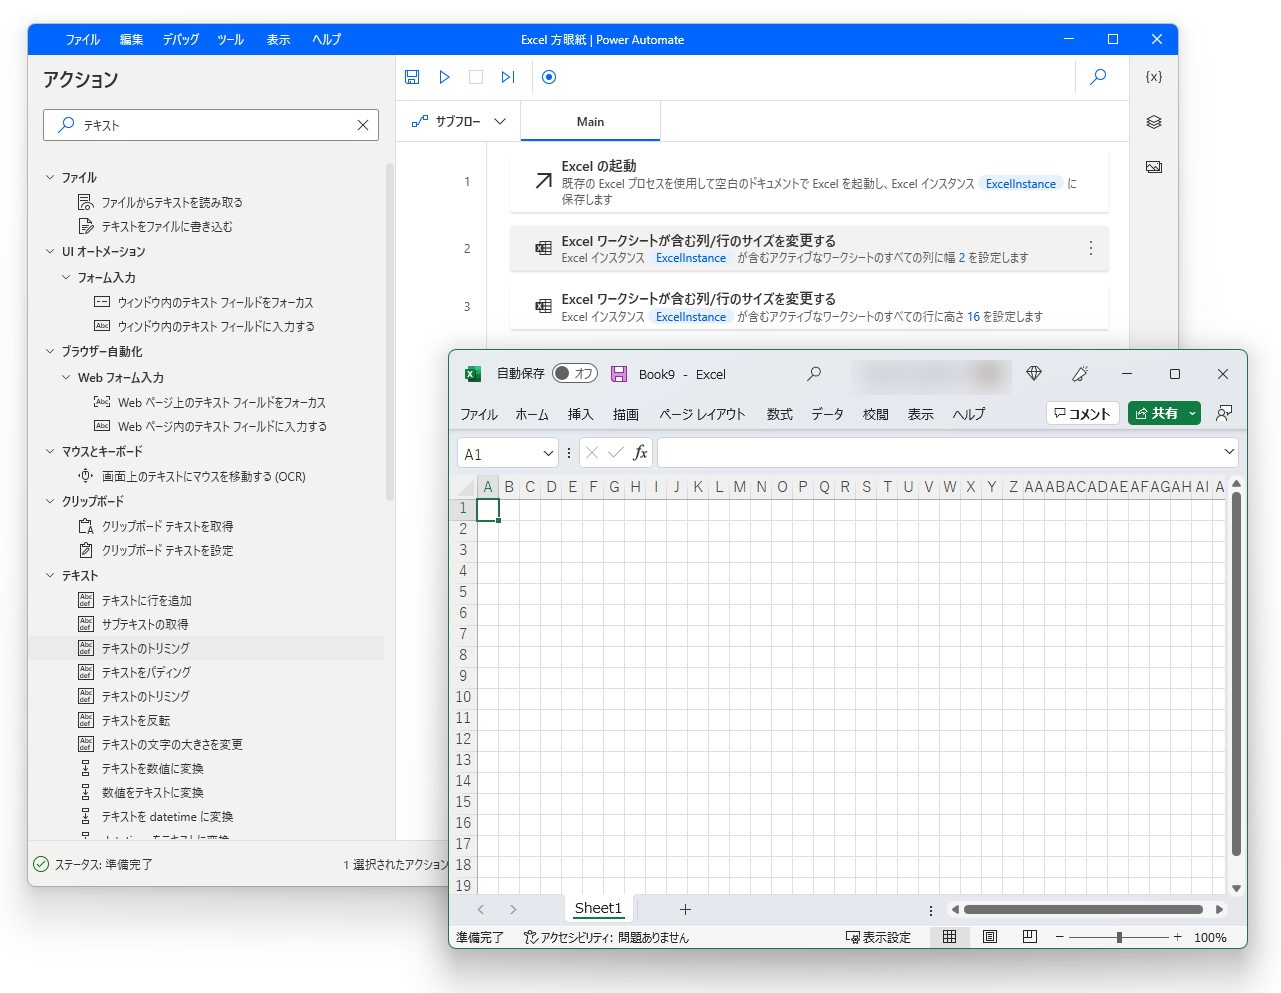The width and height of the screenshot is (1281, 993).
Task: Open the UI elements panel on right sidebar
Action: [x=1153, y=167]
